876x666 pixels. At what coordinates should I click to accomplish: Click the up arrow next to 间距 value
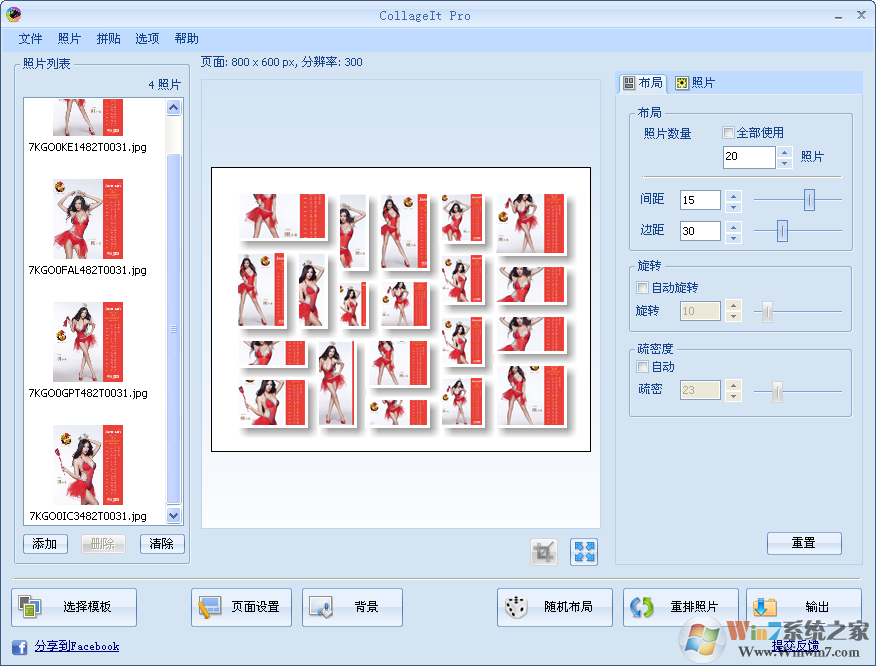732,194
